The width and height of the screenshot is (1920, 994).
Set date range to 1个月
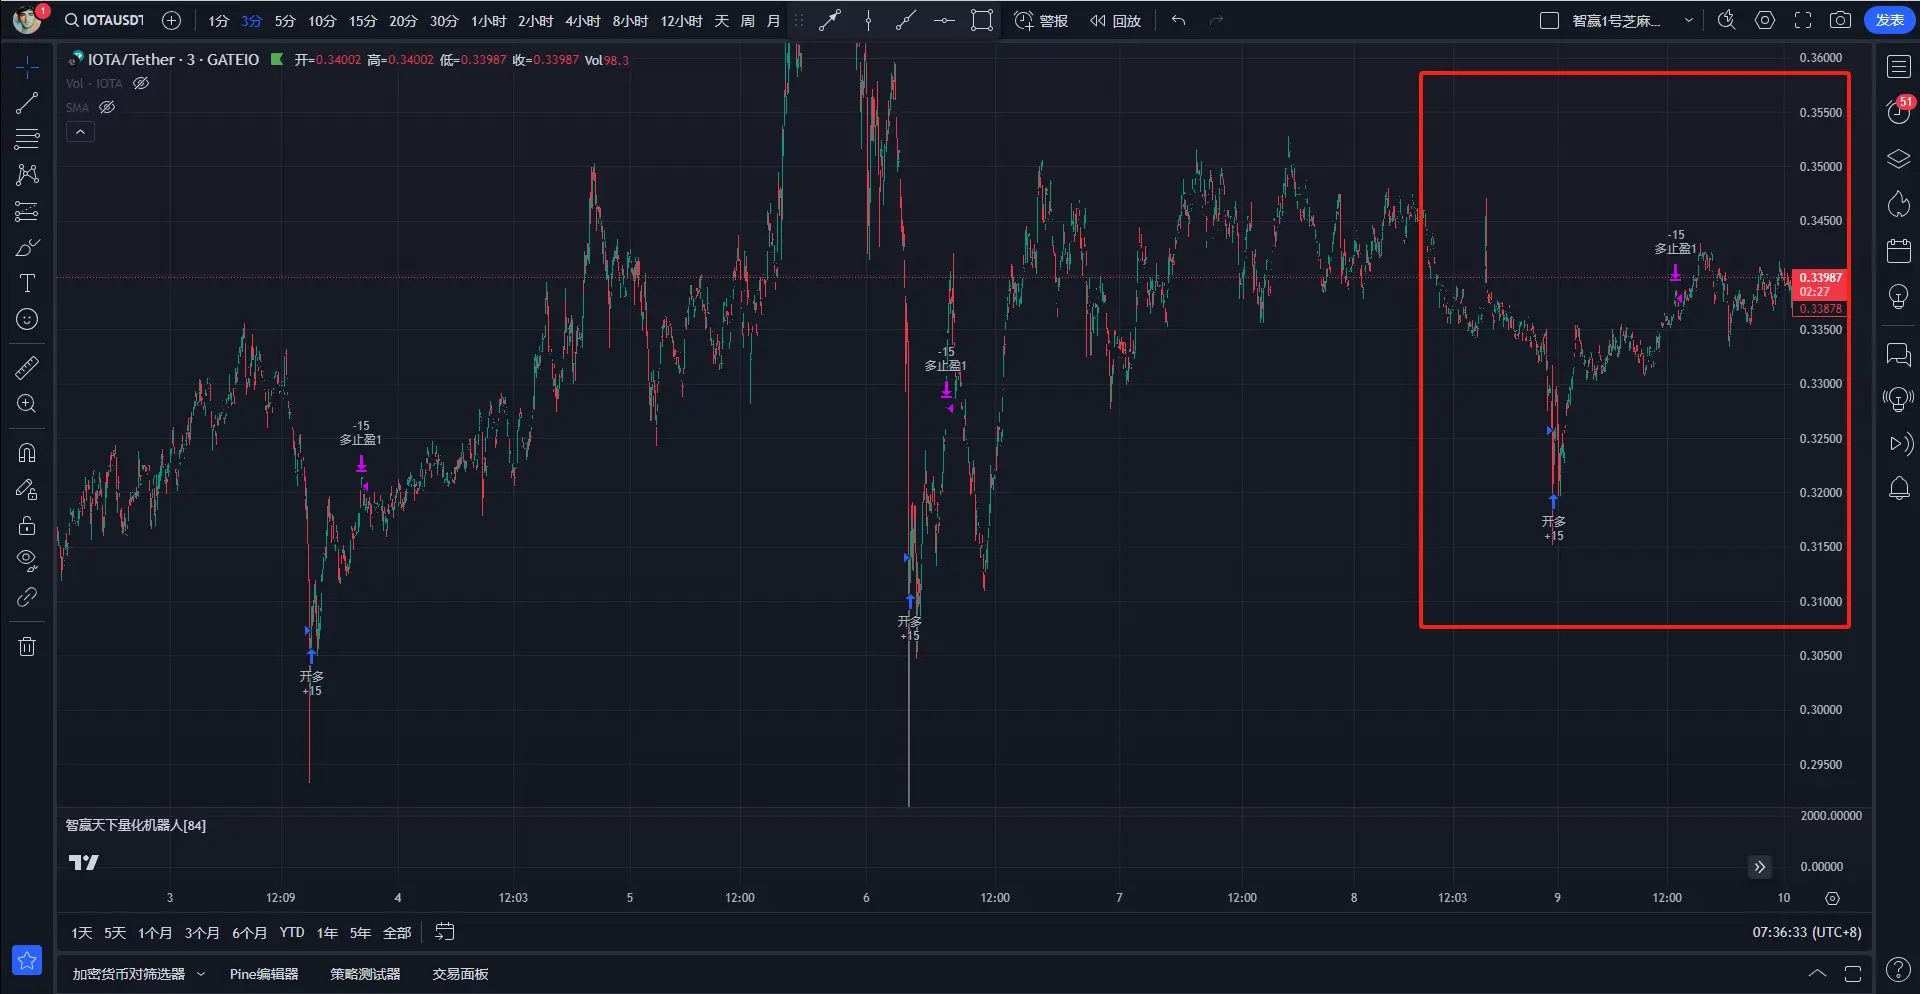(x=155, y=932)
